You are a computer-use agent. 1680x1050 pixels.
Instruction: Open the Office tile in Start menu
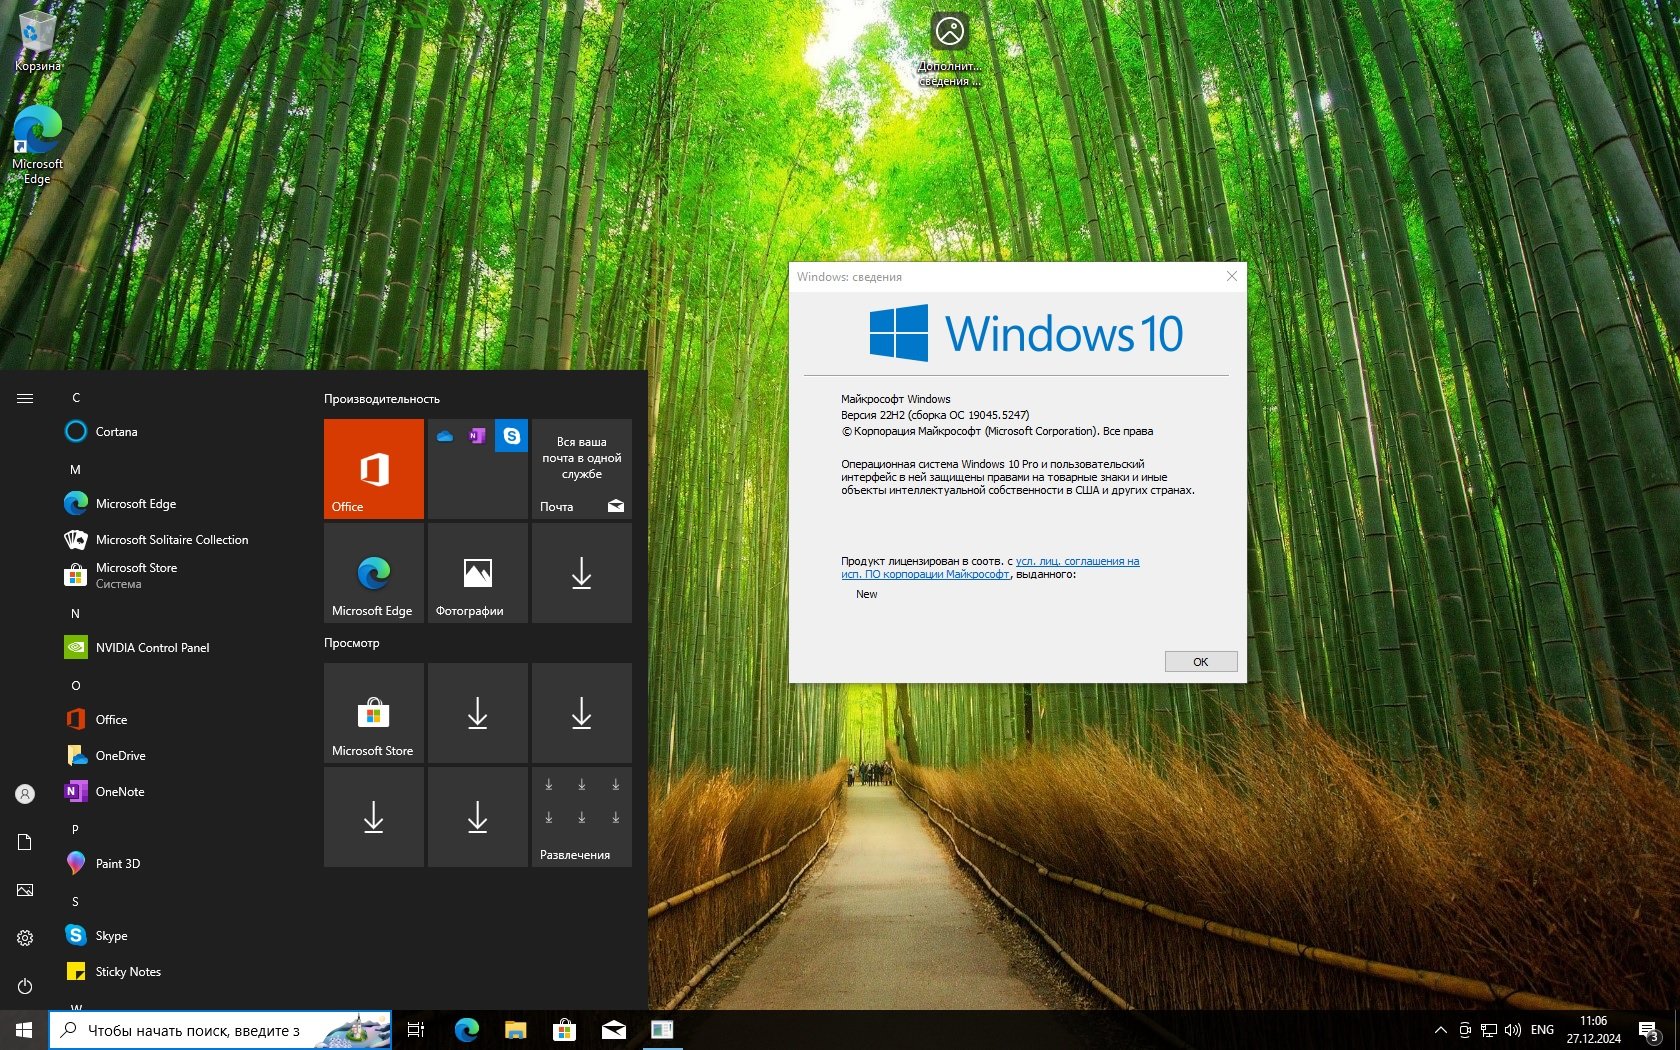[373, 468]
